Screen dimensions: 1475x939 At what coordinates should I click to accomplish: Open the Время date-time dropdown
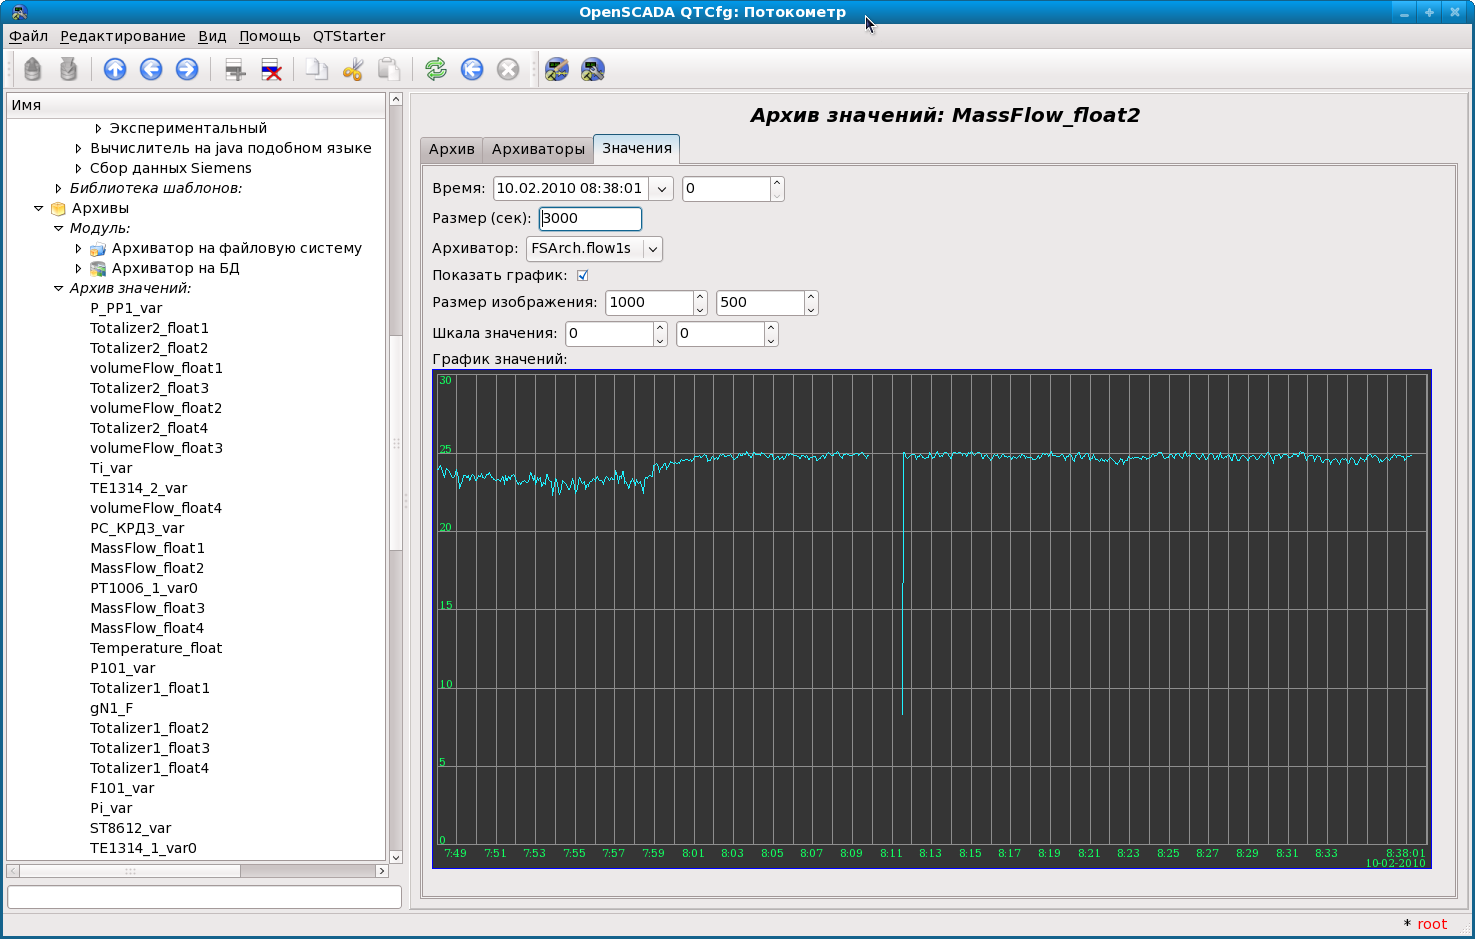click(661, 189)
